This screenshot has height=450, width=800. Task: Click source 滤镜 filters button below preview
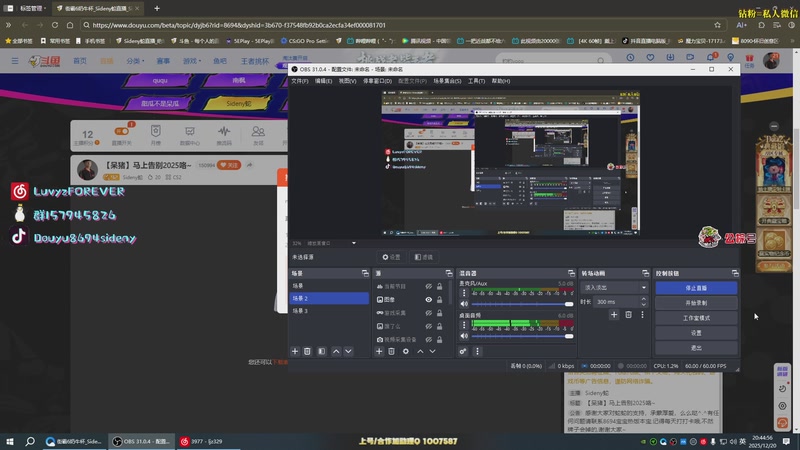(x=424, y=257)
